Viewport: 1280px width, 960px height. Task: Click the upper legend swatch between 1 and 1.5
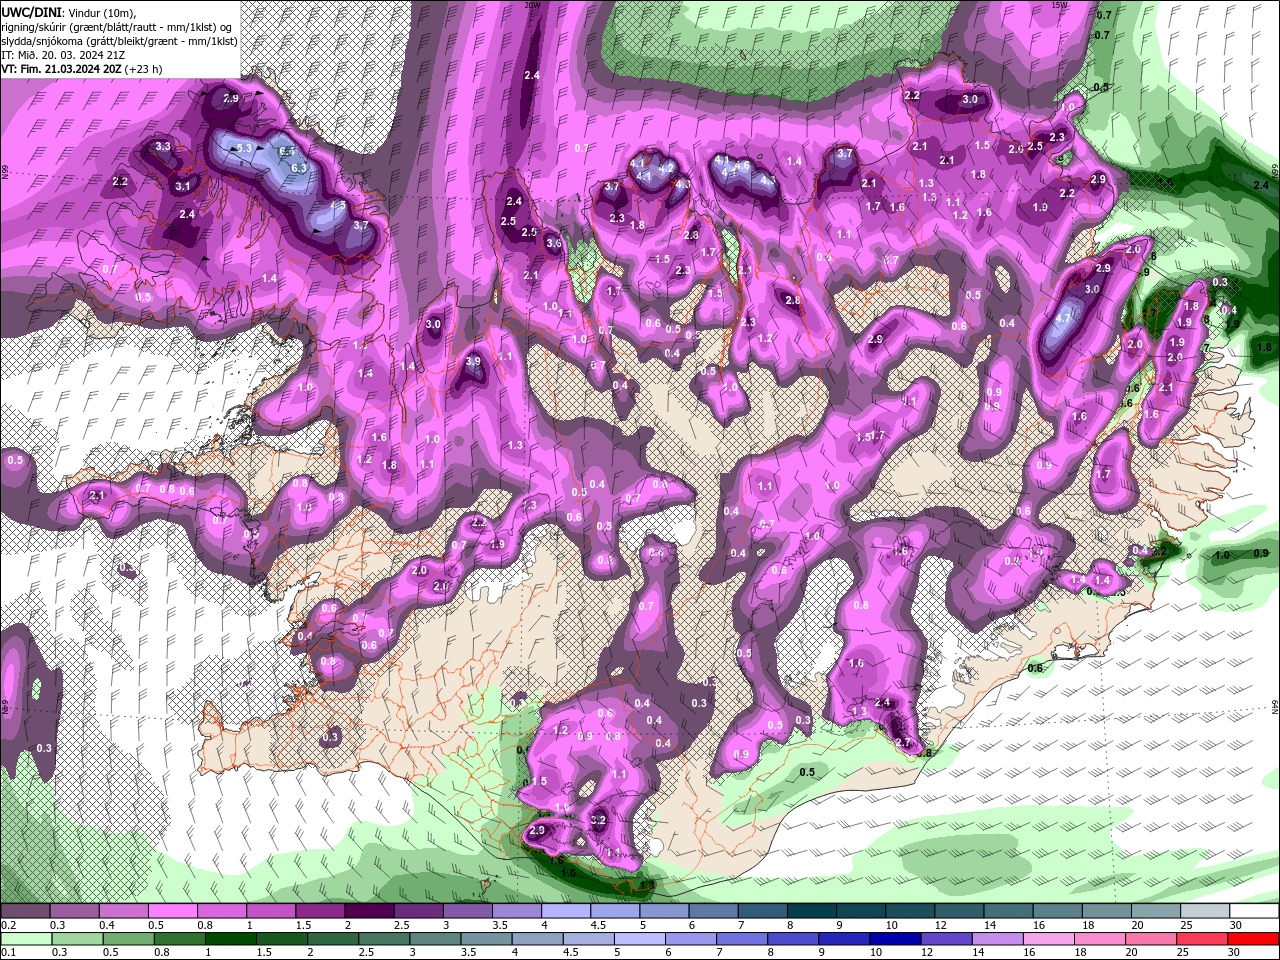pos(270,911)
